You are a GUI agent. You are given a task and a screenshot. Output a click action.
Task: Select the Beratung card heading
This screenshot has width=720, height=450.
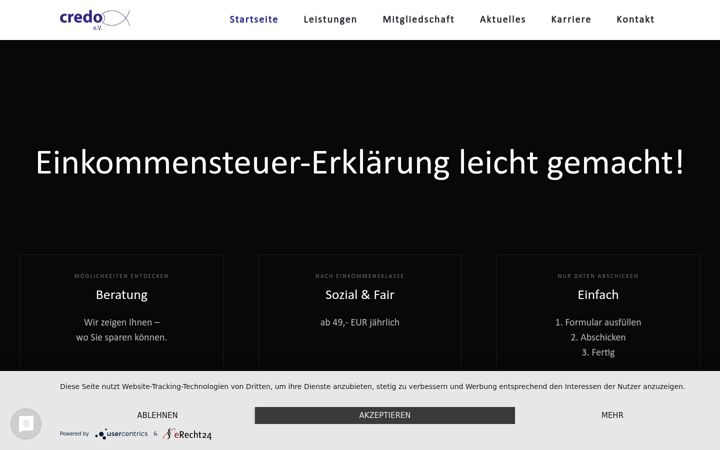tap(122, 295)
